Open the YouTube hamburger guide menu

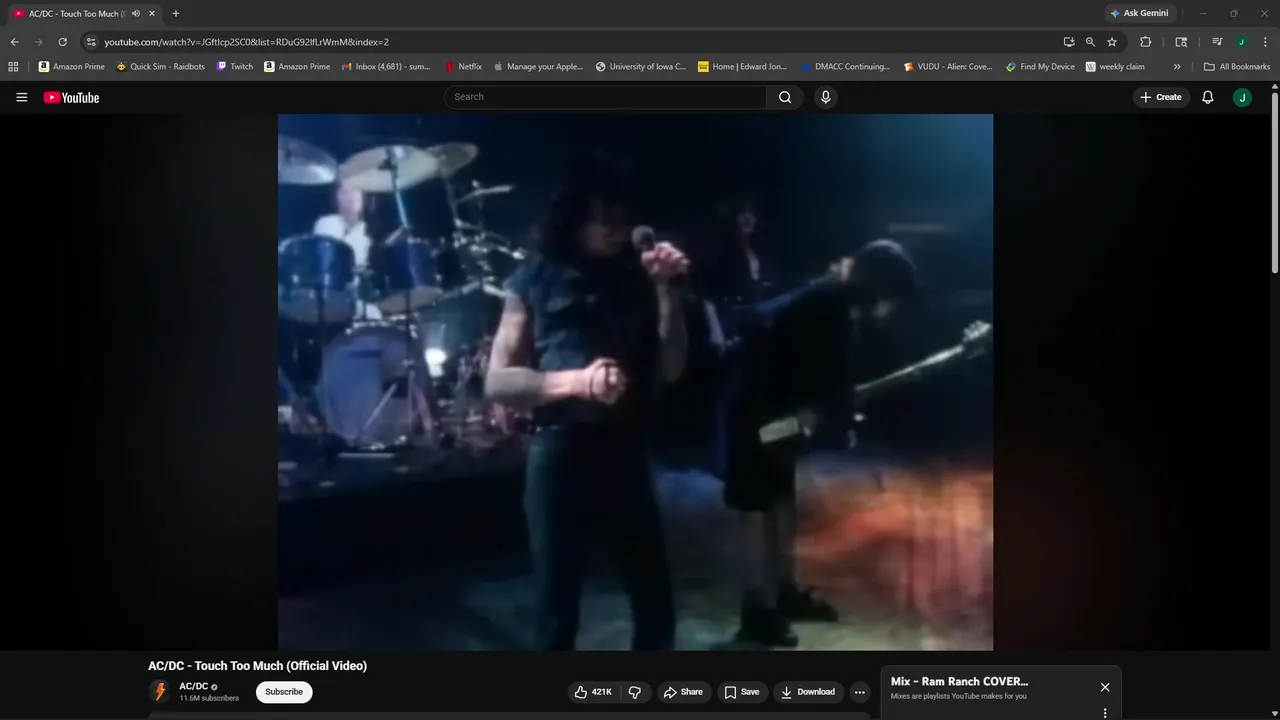(x=22, y=97)
